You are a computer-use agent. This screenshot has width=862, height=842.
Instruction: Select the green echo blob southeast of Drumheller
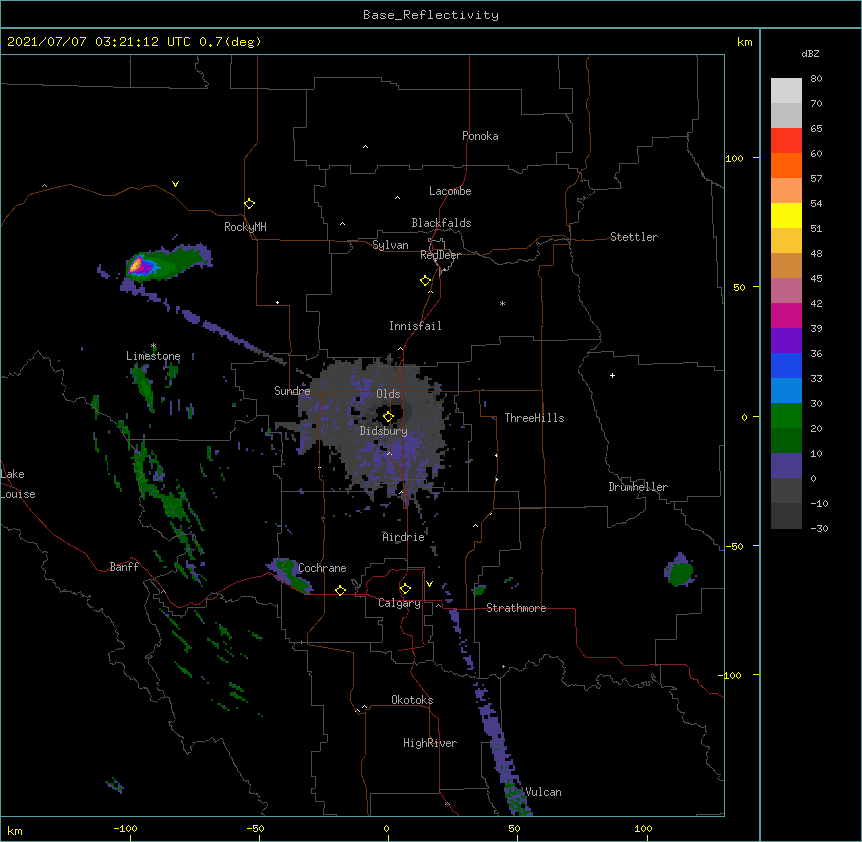coord(681,573)
